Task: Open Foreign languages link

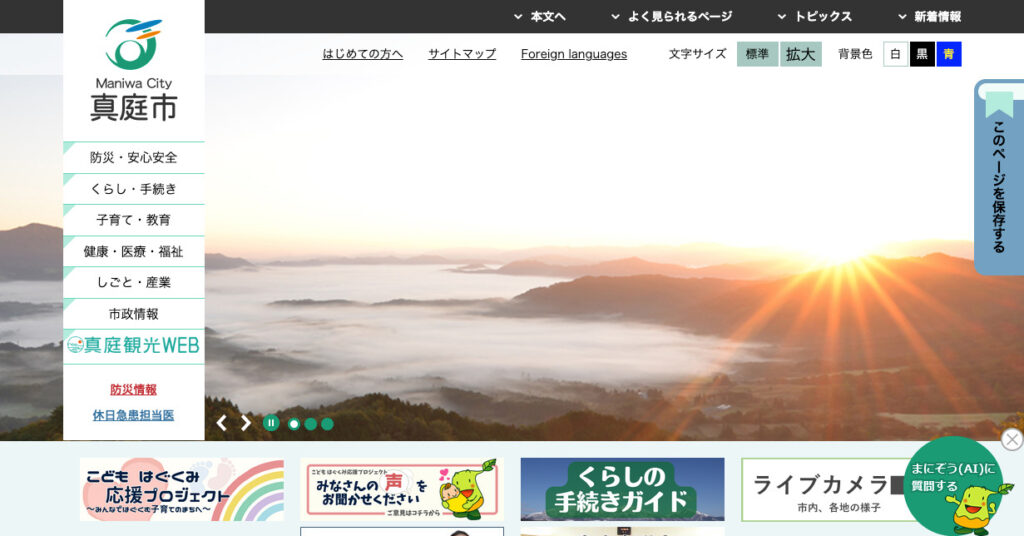Action: pos(573,54)
